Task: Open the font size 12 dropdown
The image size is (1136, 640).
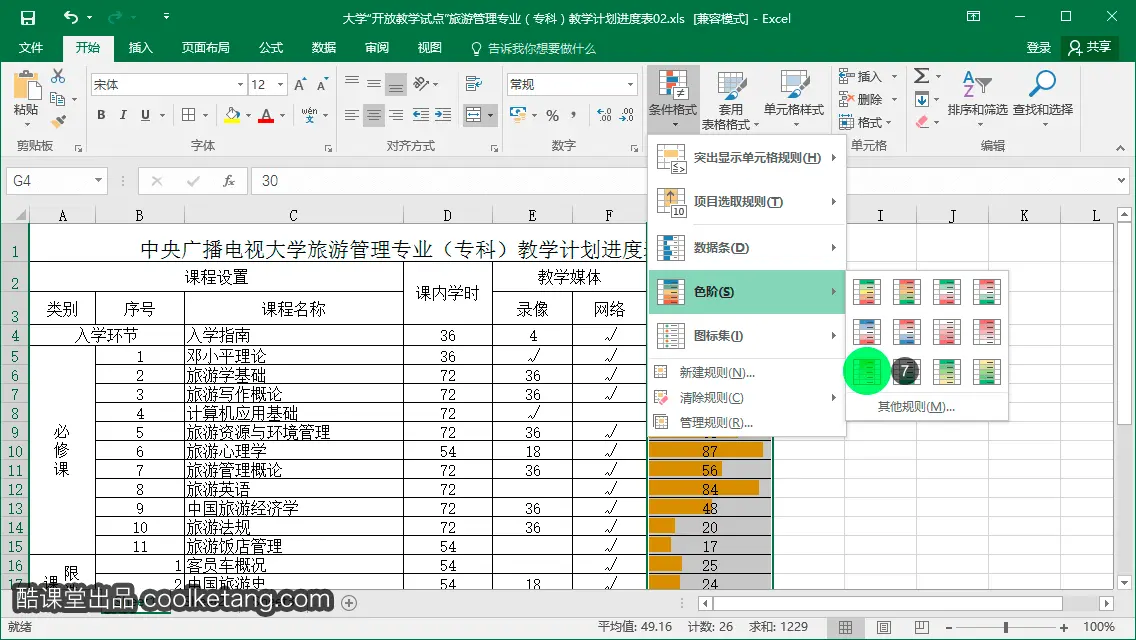Action: pos(281,85)
